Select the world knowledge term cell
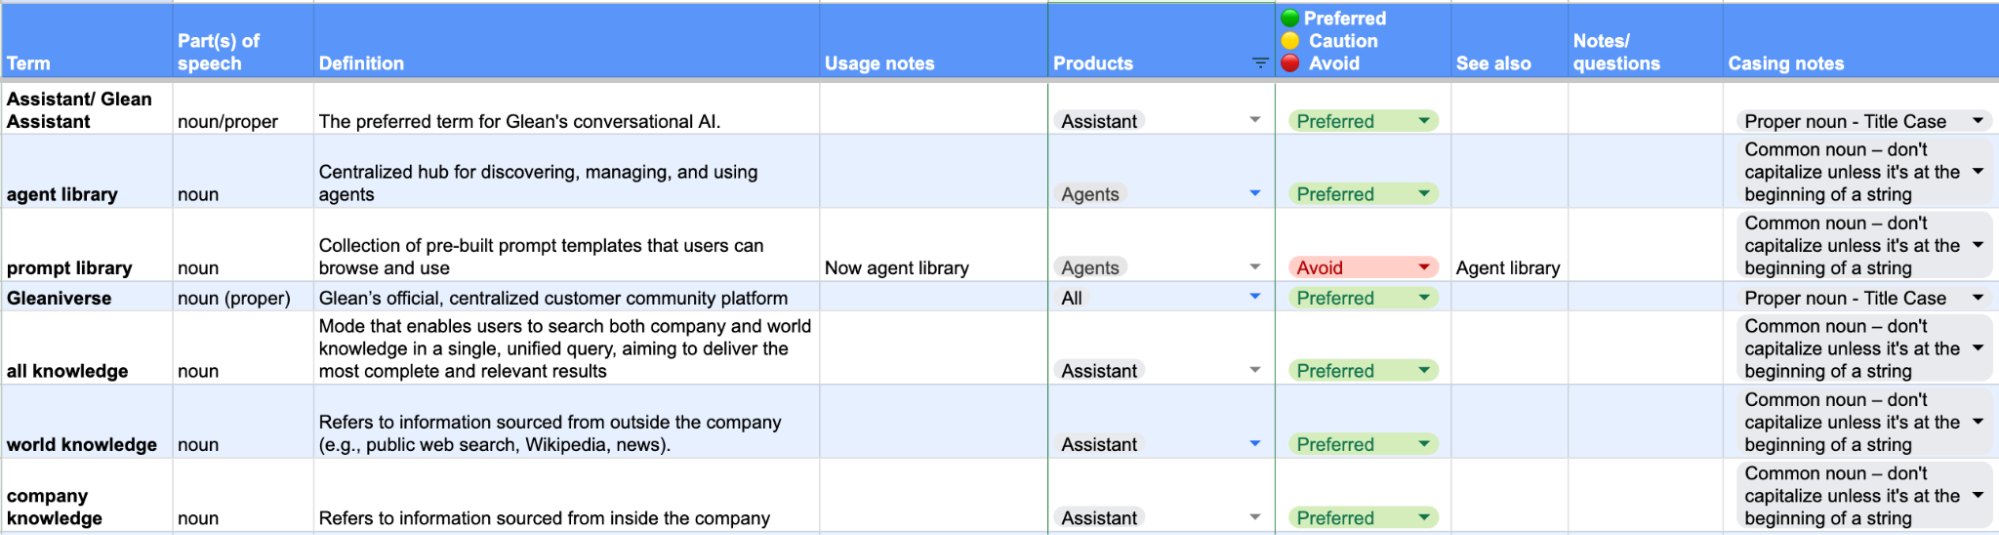1999x535 pixels. click(86, 422)
